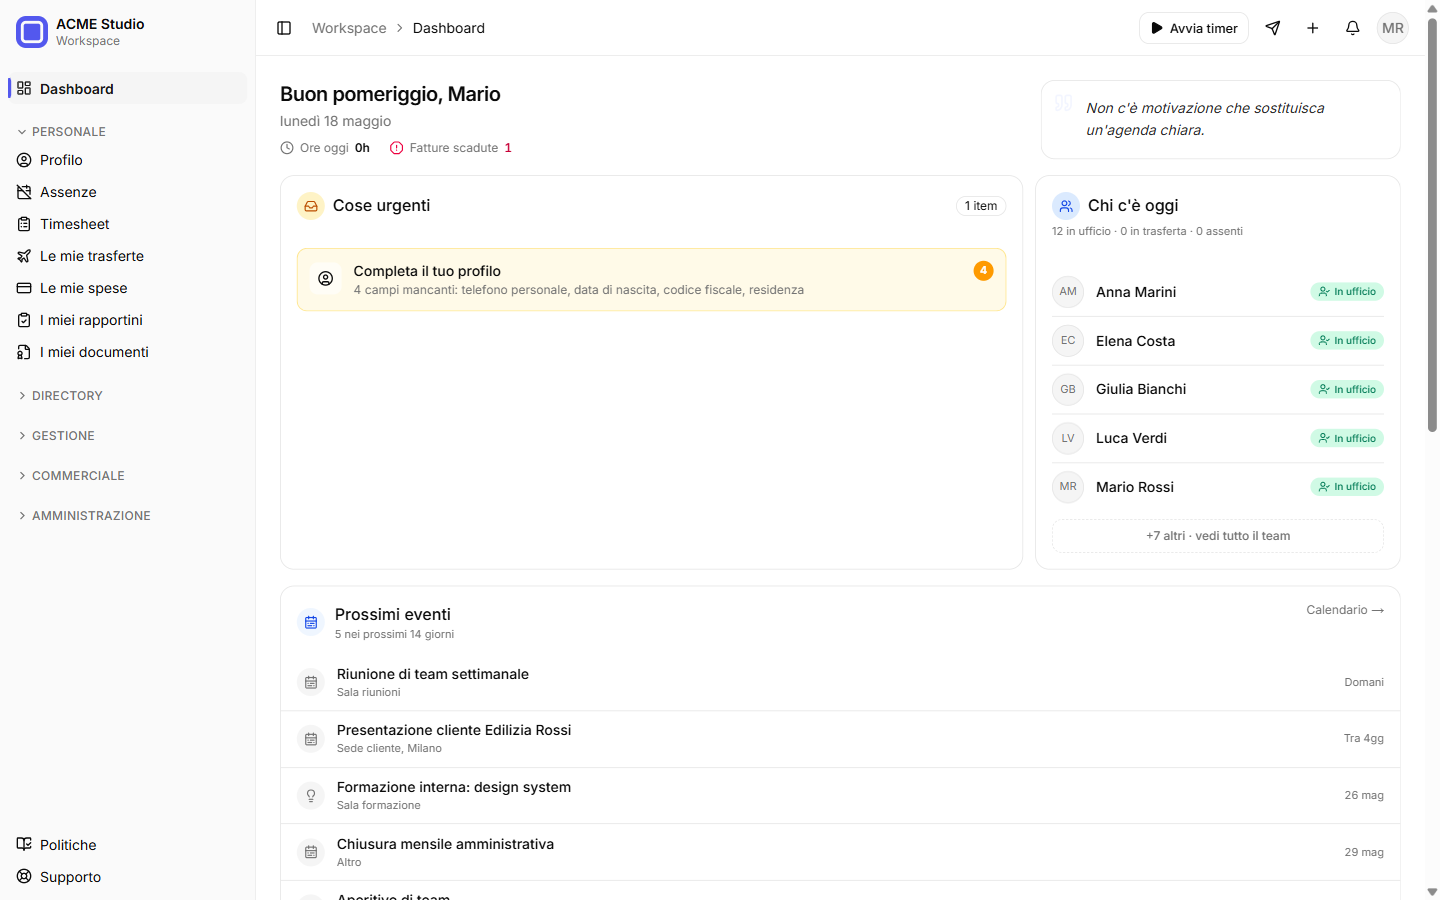The height and width of the screenshot is (900, 1440).
Task: Open the notifications bell
Action: point(1353,28)
